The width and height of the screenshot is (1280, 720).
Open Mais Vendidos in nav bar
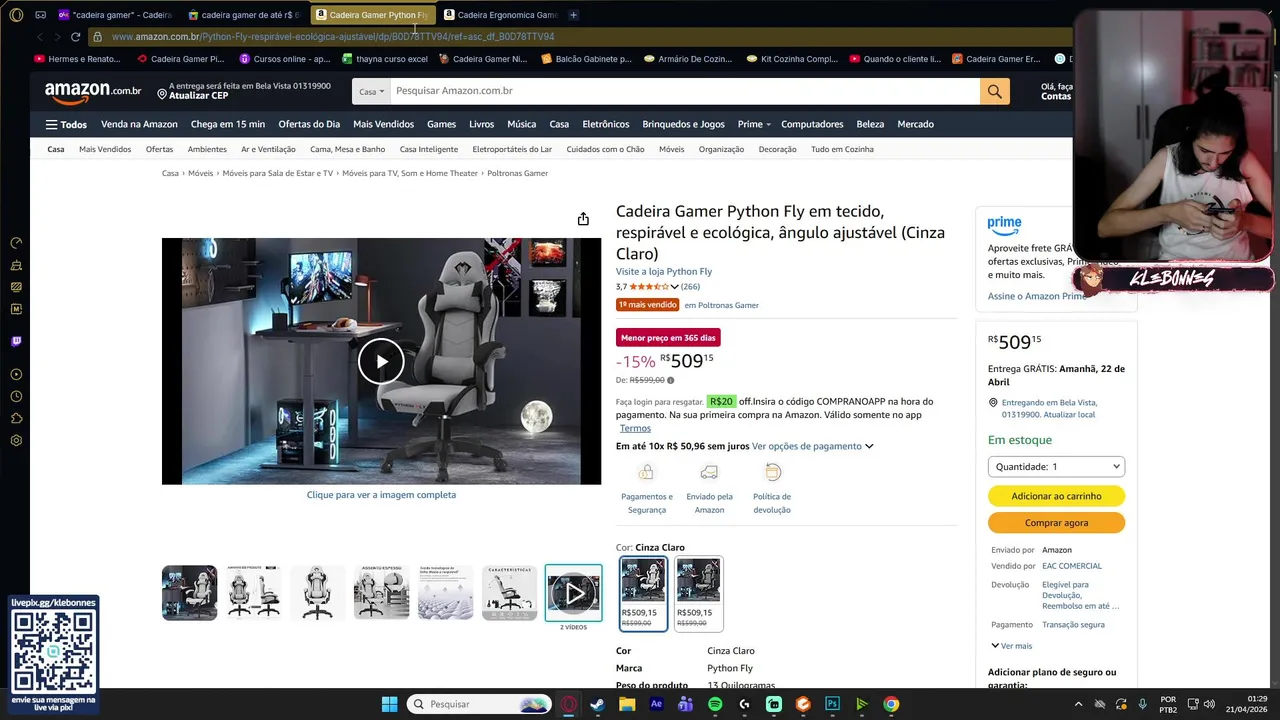[x=383, y=124]
